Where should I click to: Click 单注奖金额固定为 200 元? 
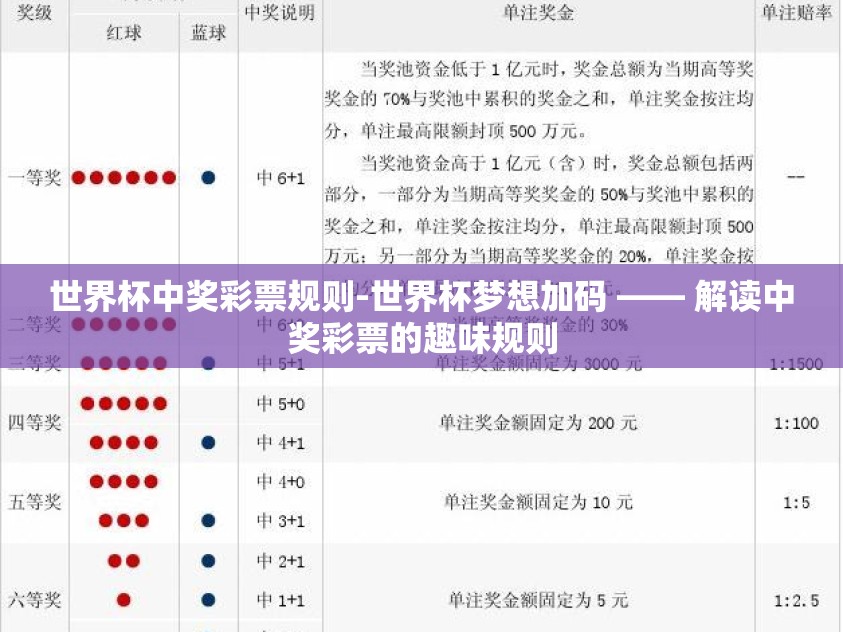pos(538,423)
